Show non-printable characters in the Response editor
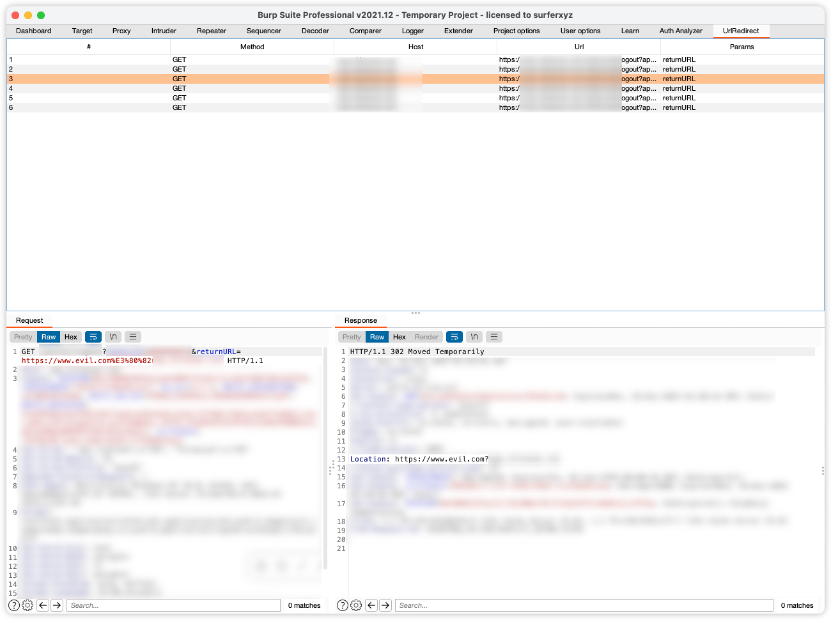 pos(474,337)
